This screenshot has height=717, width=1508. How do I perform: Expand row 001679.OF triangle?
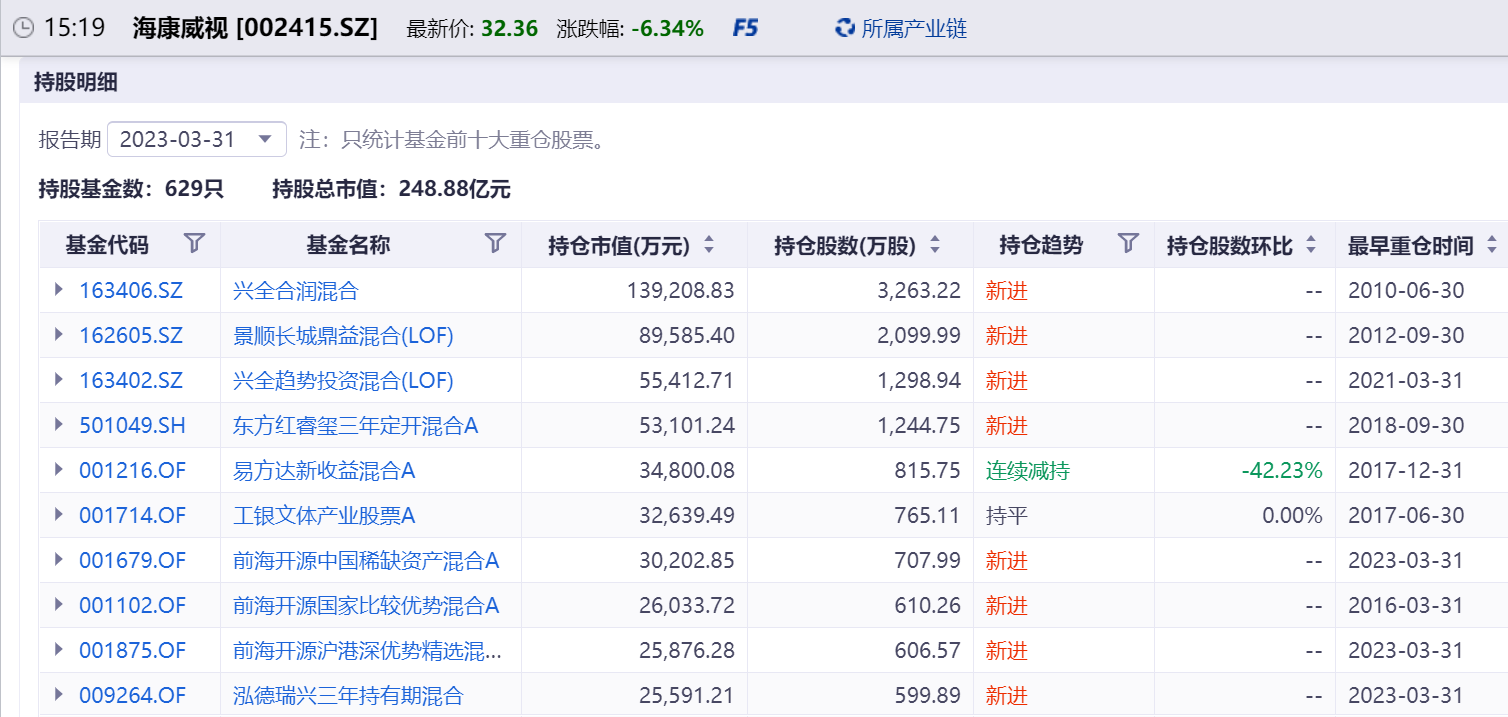[x=59, y=560]
